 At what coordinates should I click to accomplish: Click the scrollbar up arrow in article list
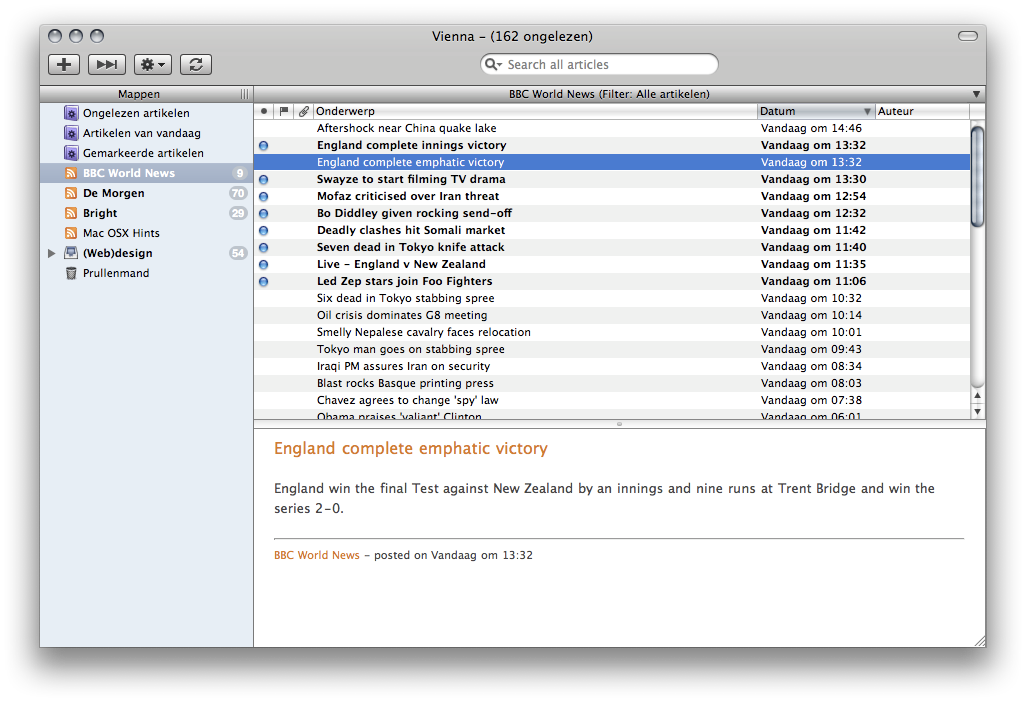[x=978, y=395]
